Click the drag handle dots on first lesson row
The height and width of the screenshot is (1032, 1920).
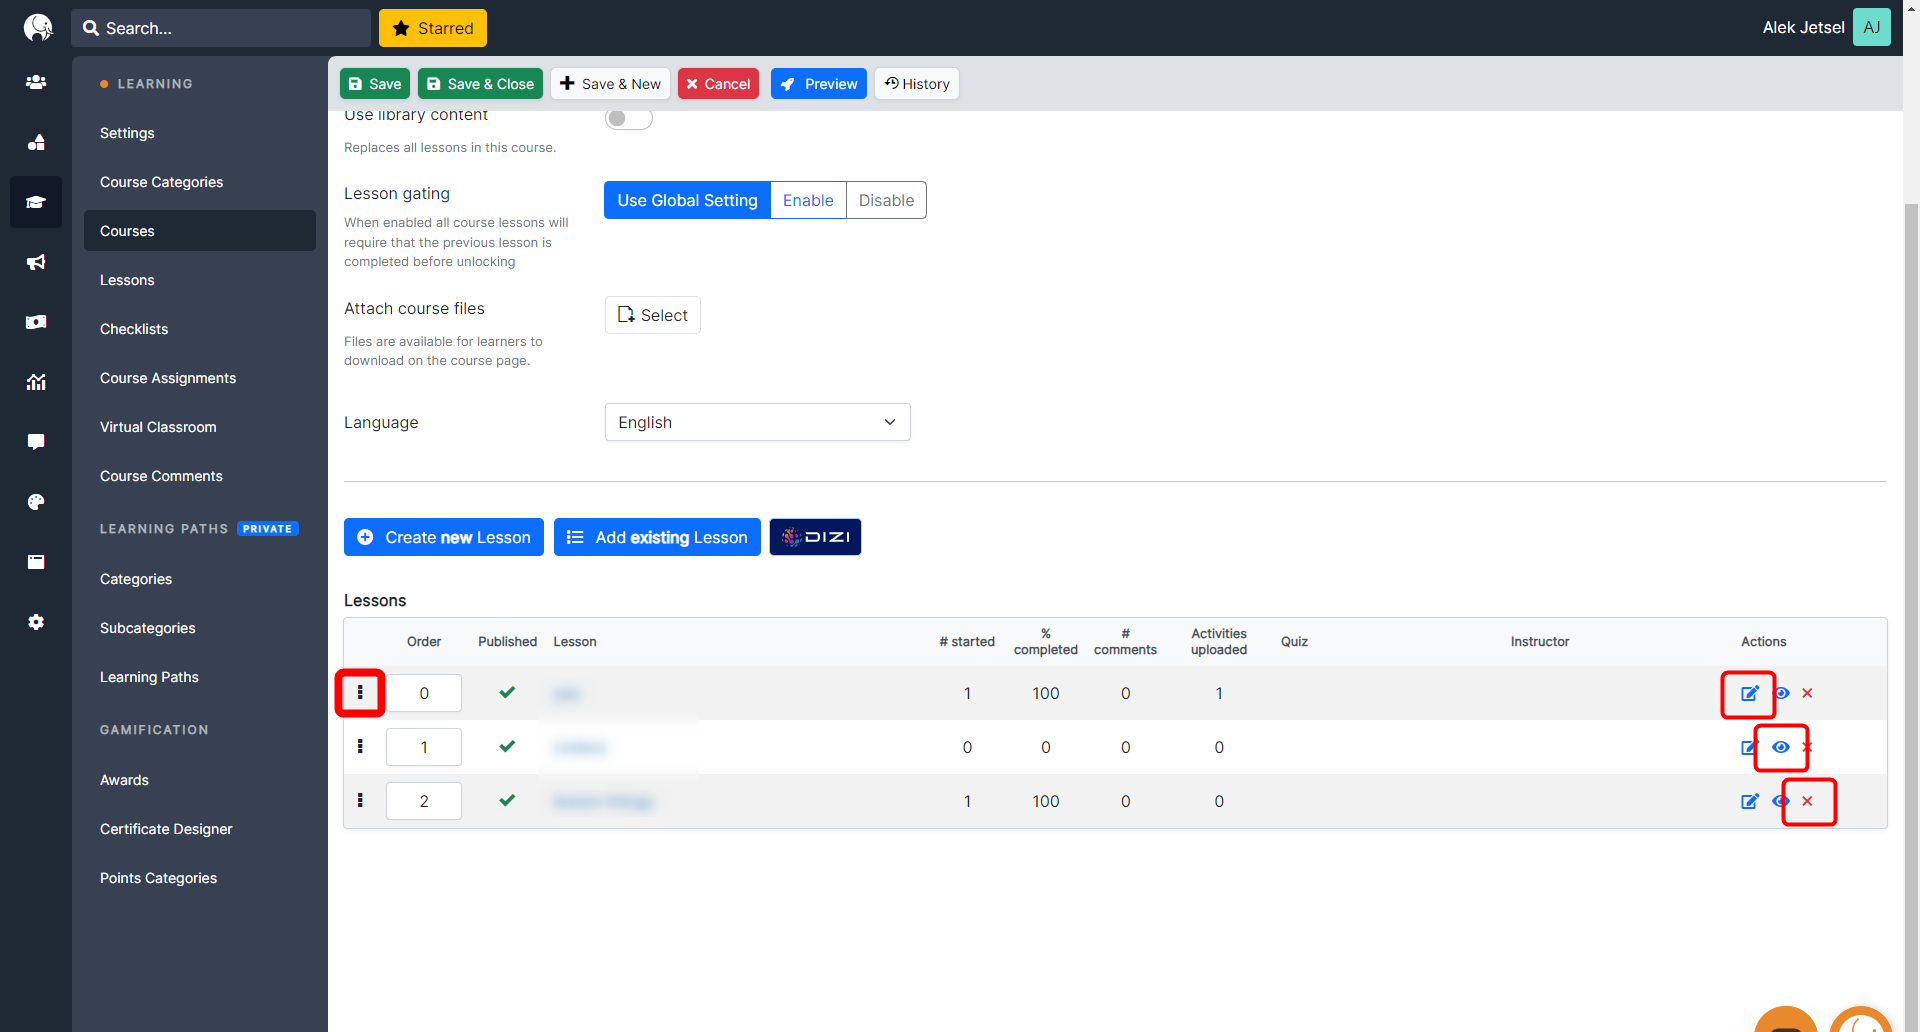(x=360, y=693)
